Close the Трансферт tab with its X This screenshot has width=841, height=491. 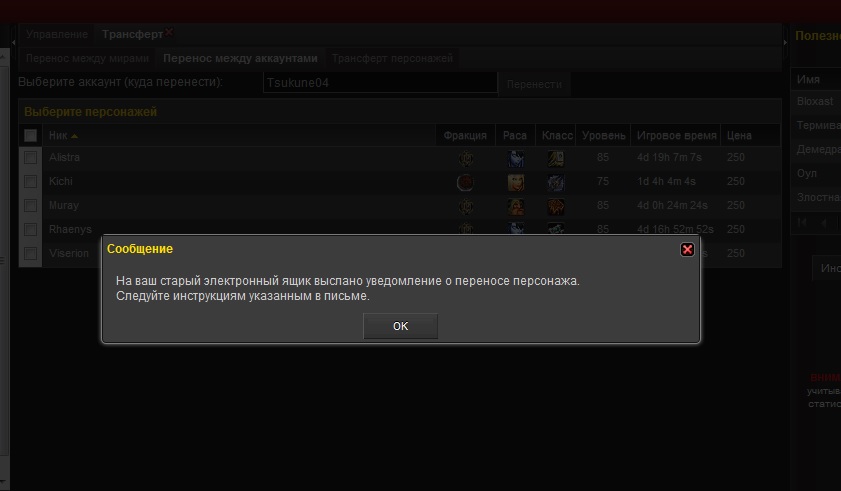[169, 33]
